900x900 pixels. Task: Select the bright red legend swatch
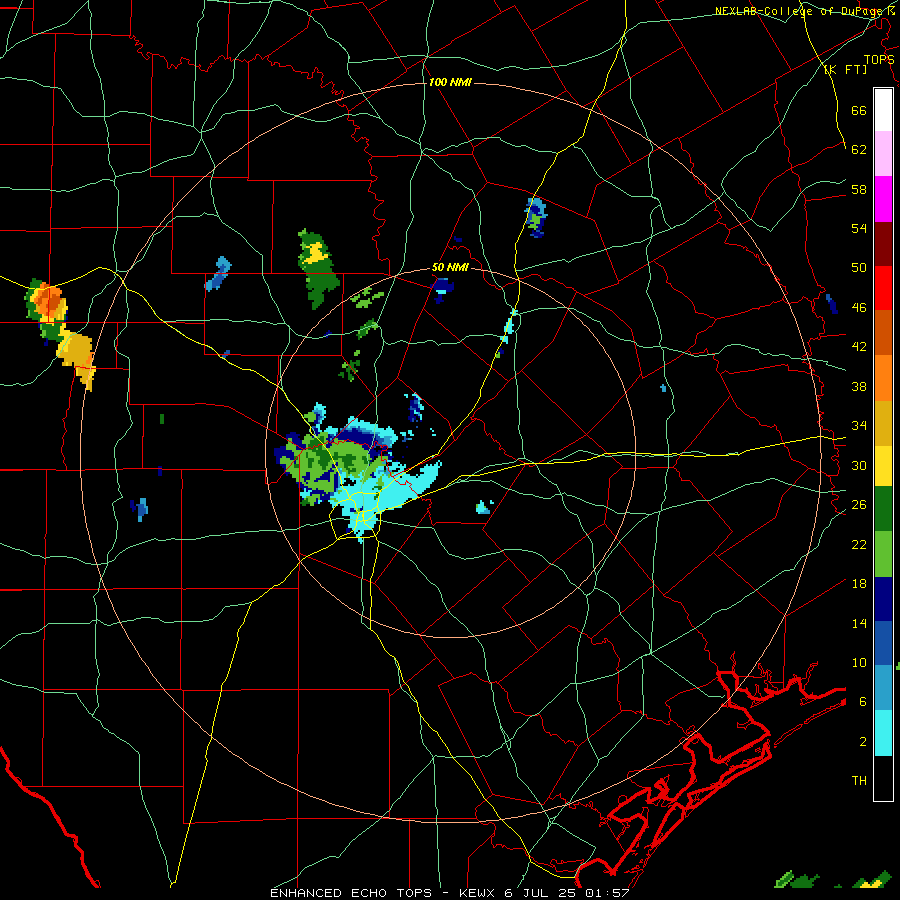point(883,288)
